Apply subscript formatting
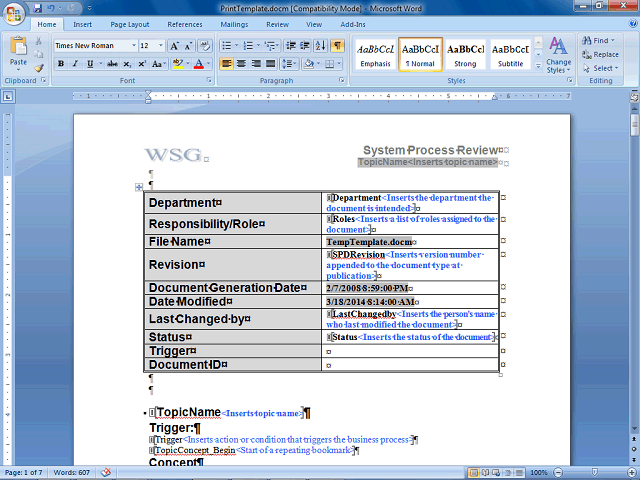 coord(127,64)
